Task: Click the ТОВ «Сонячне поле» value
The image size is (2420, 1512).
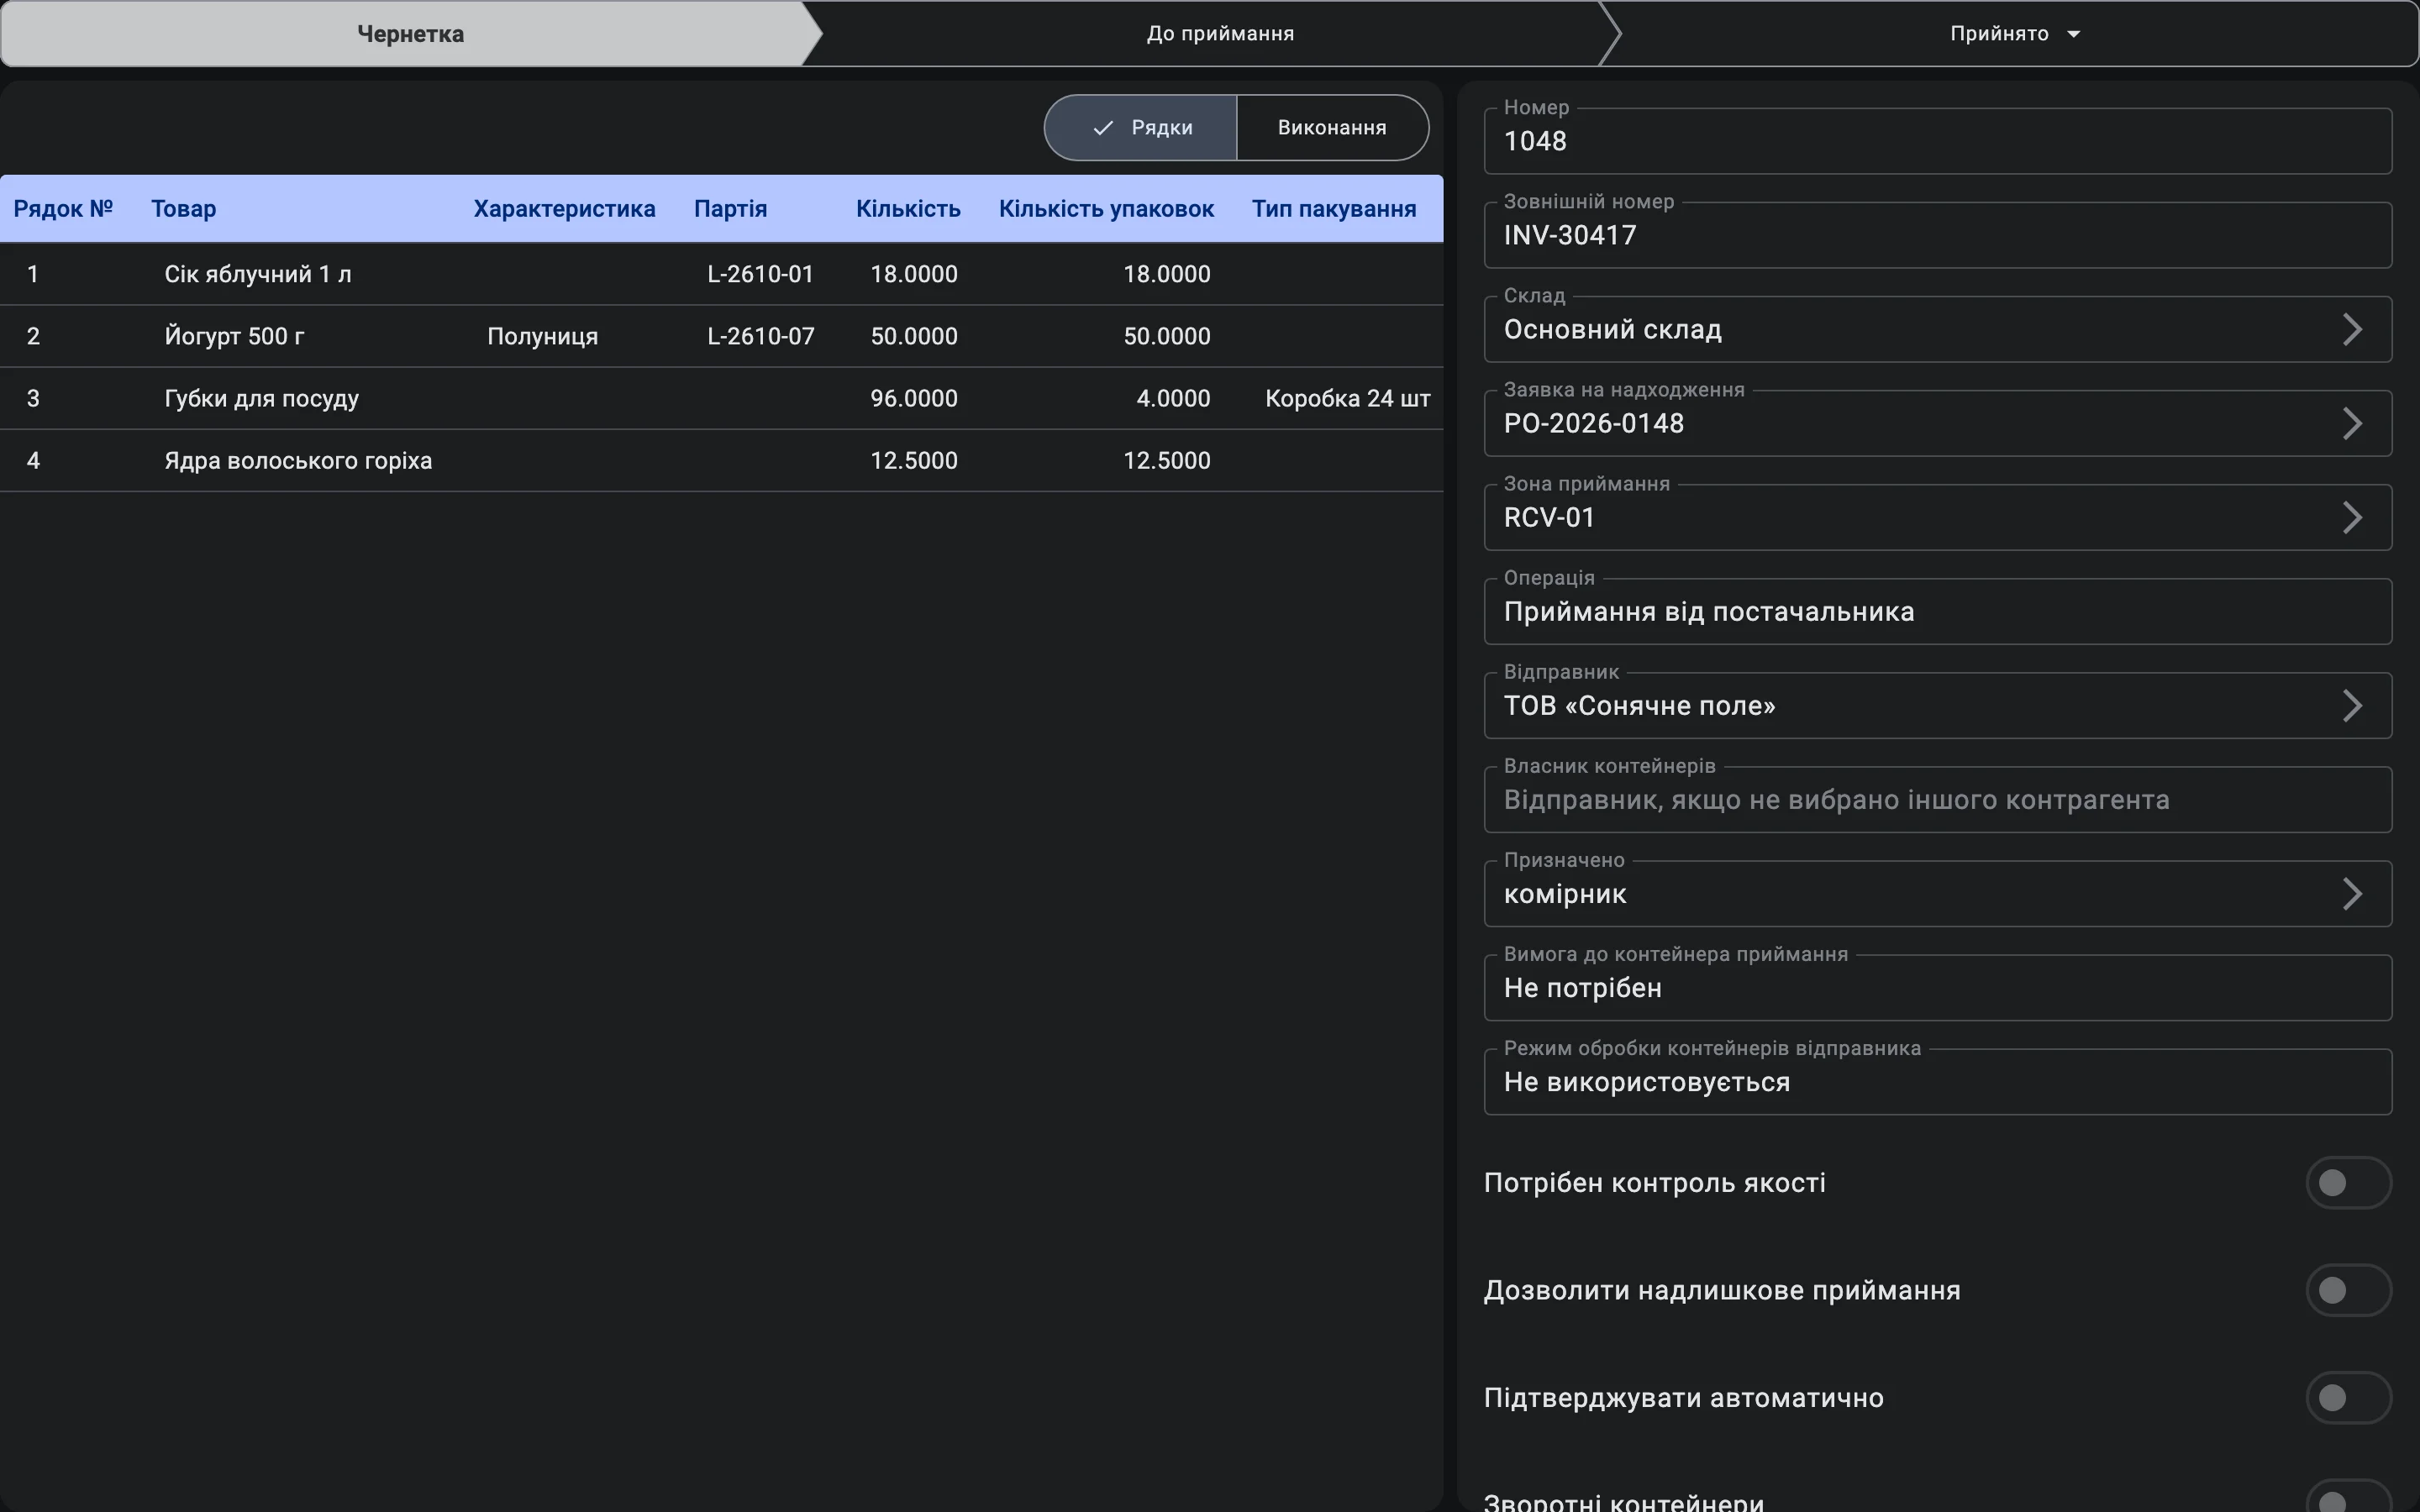Action: click(x=1639, y=705)
